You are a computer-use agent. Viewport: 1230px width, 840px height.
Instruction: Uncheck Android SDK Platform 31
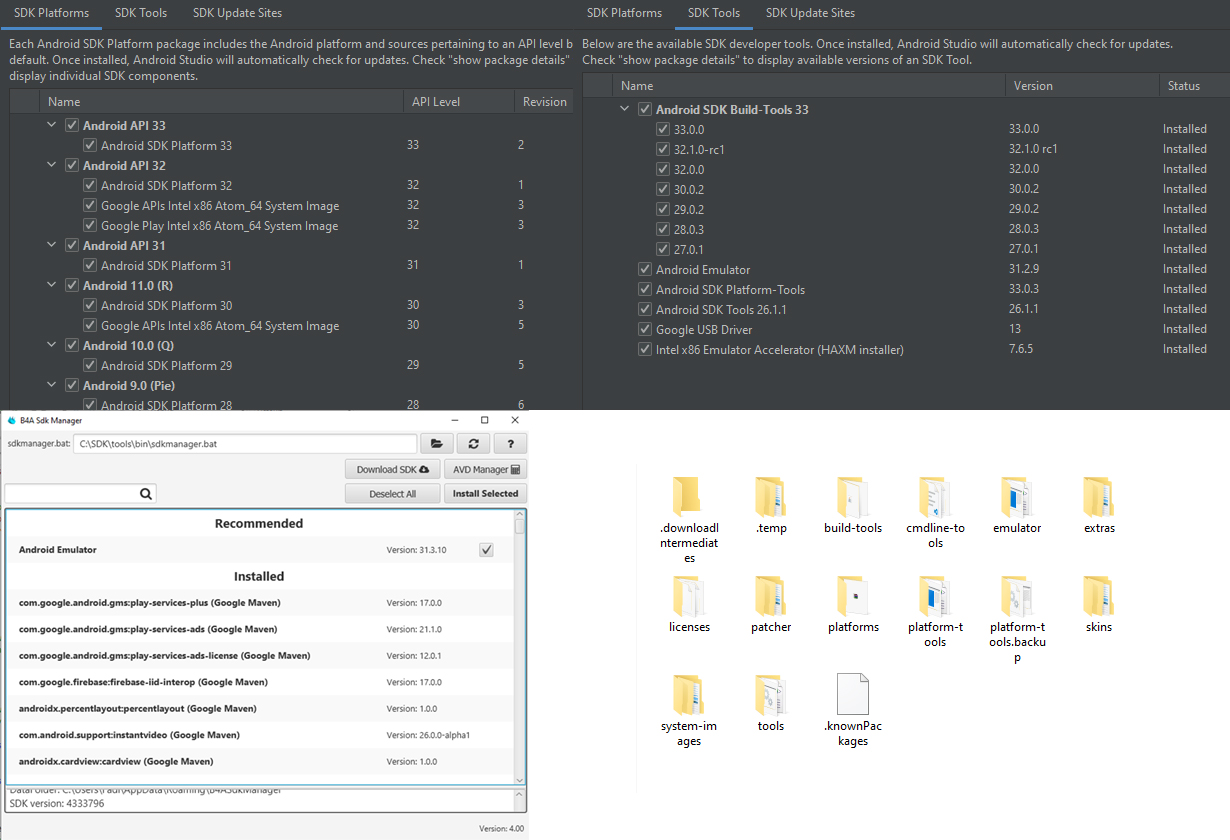tap(90, 265)
